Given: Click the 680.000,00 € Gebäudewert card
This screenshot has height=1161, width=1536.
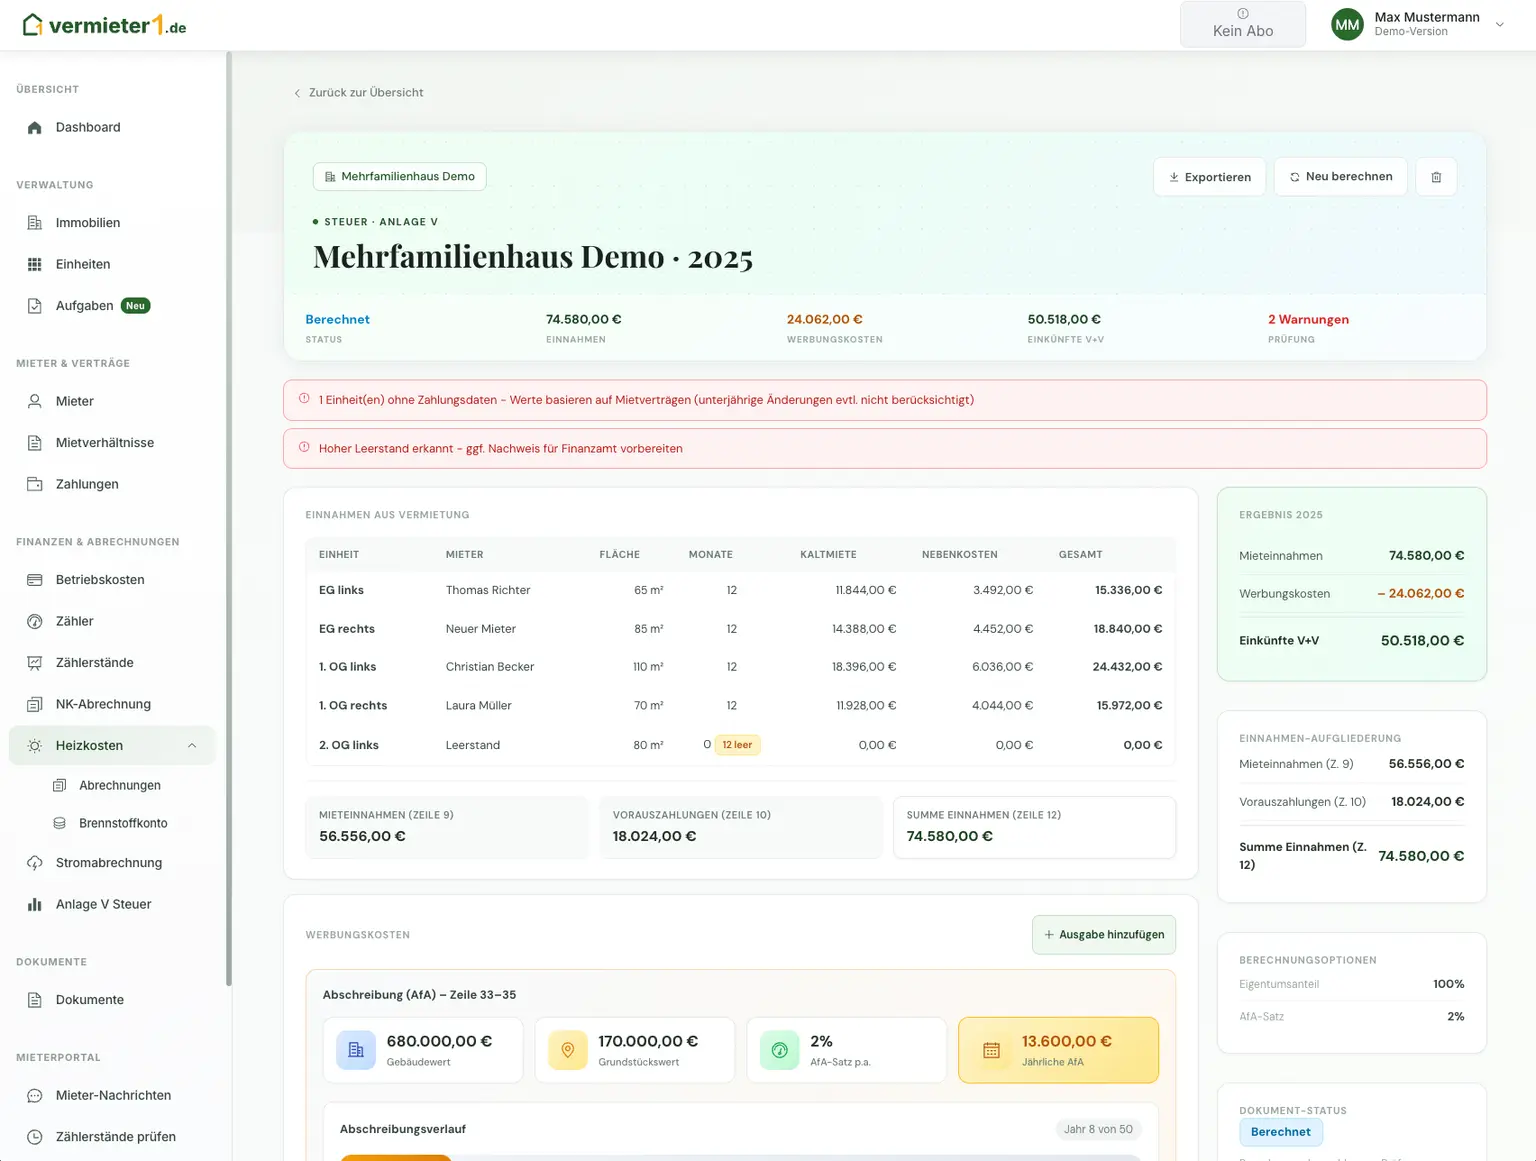Looking at the screenshot, I should [423, 1050].
